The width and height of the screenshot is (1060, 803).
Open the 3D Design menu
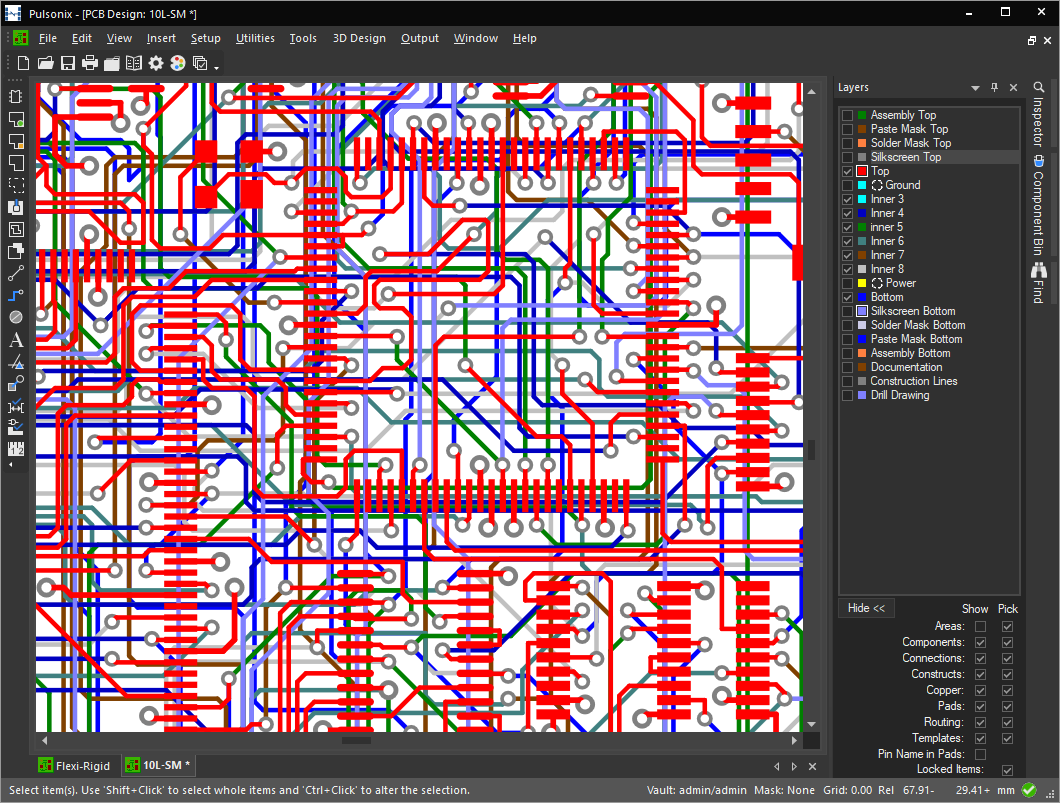[x=359, y=39]
